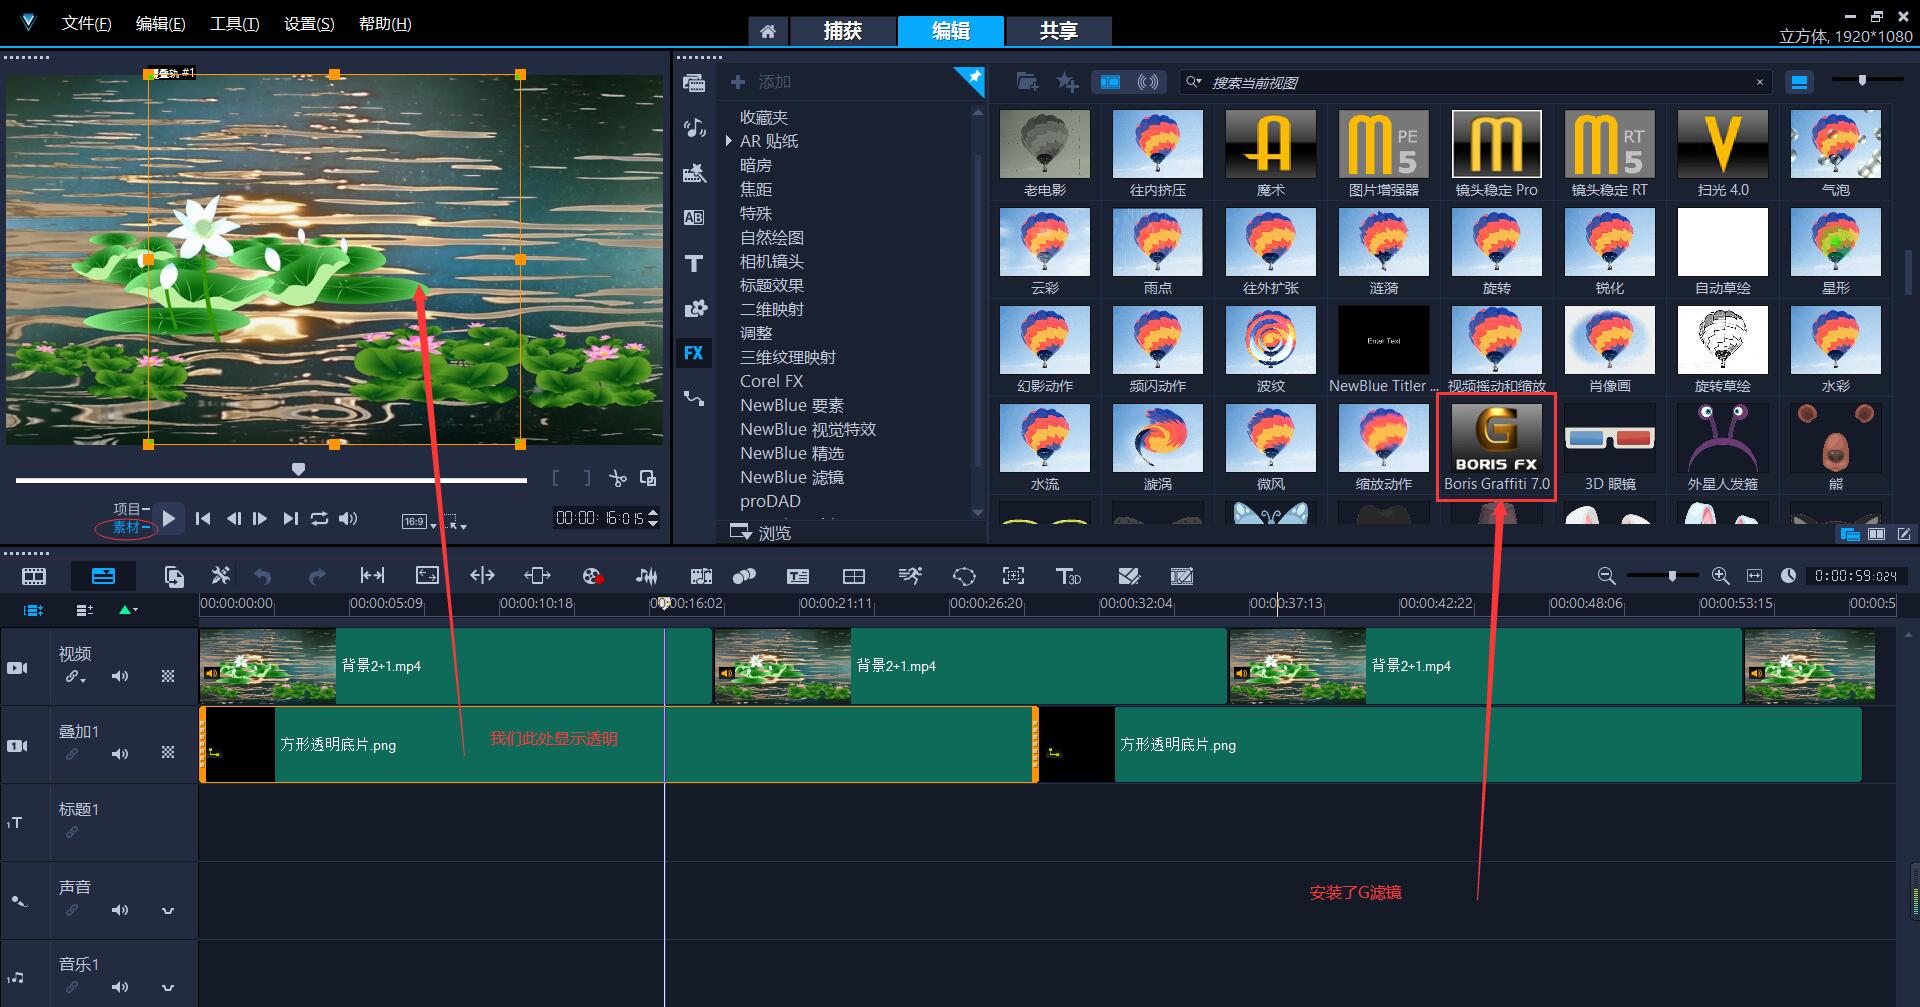The image size is (1920, 1007).
Task: Zoom in the timeline
Action: [1720, 576]
